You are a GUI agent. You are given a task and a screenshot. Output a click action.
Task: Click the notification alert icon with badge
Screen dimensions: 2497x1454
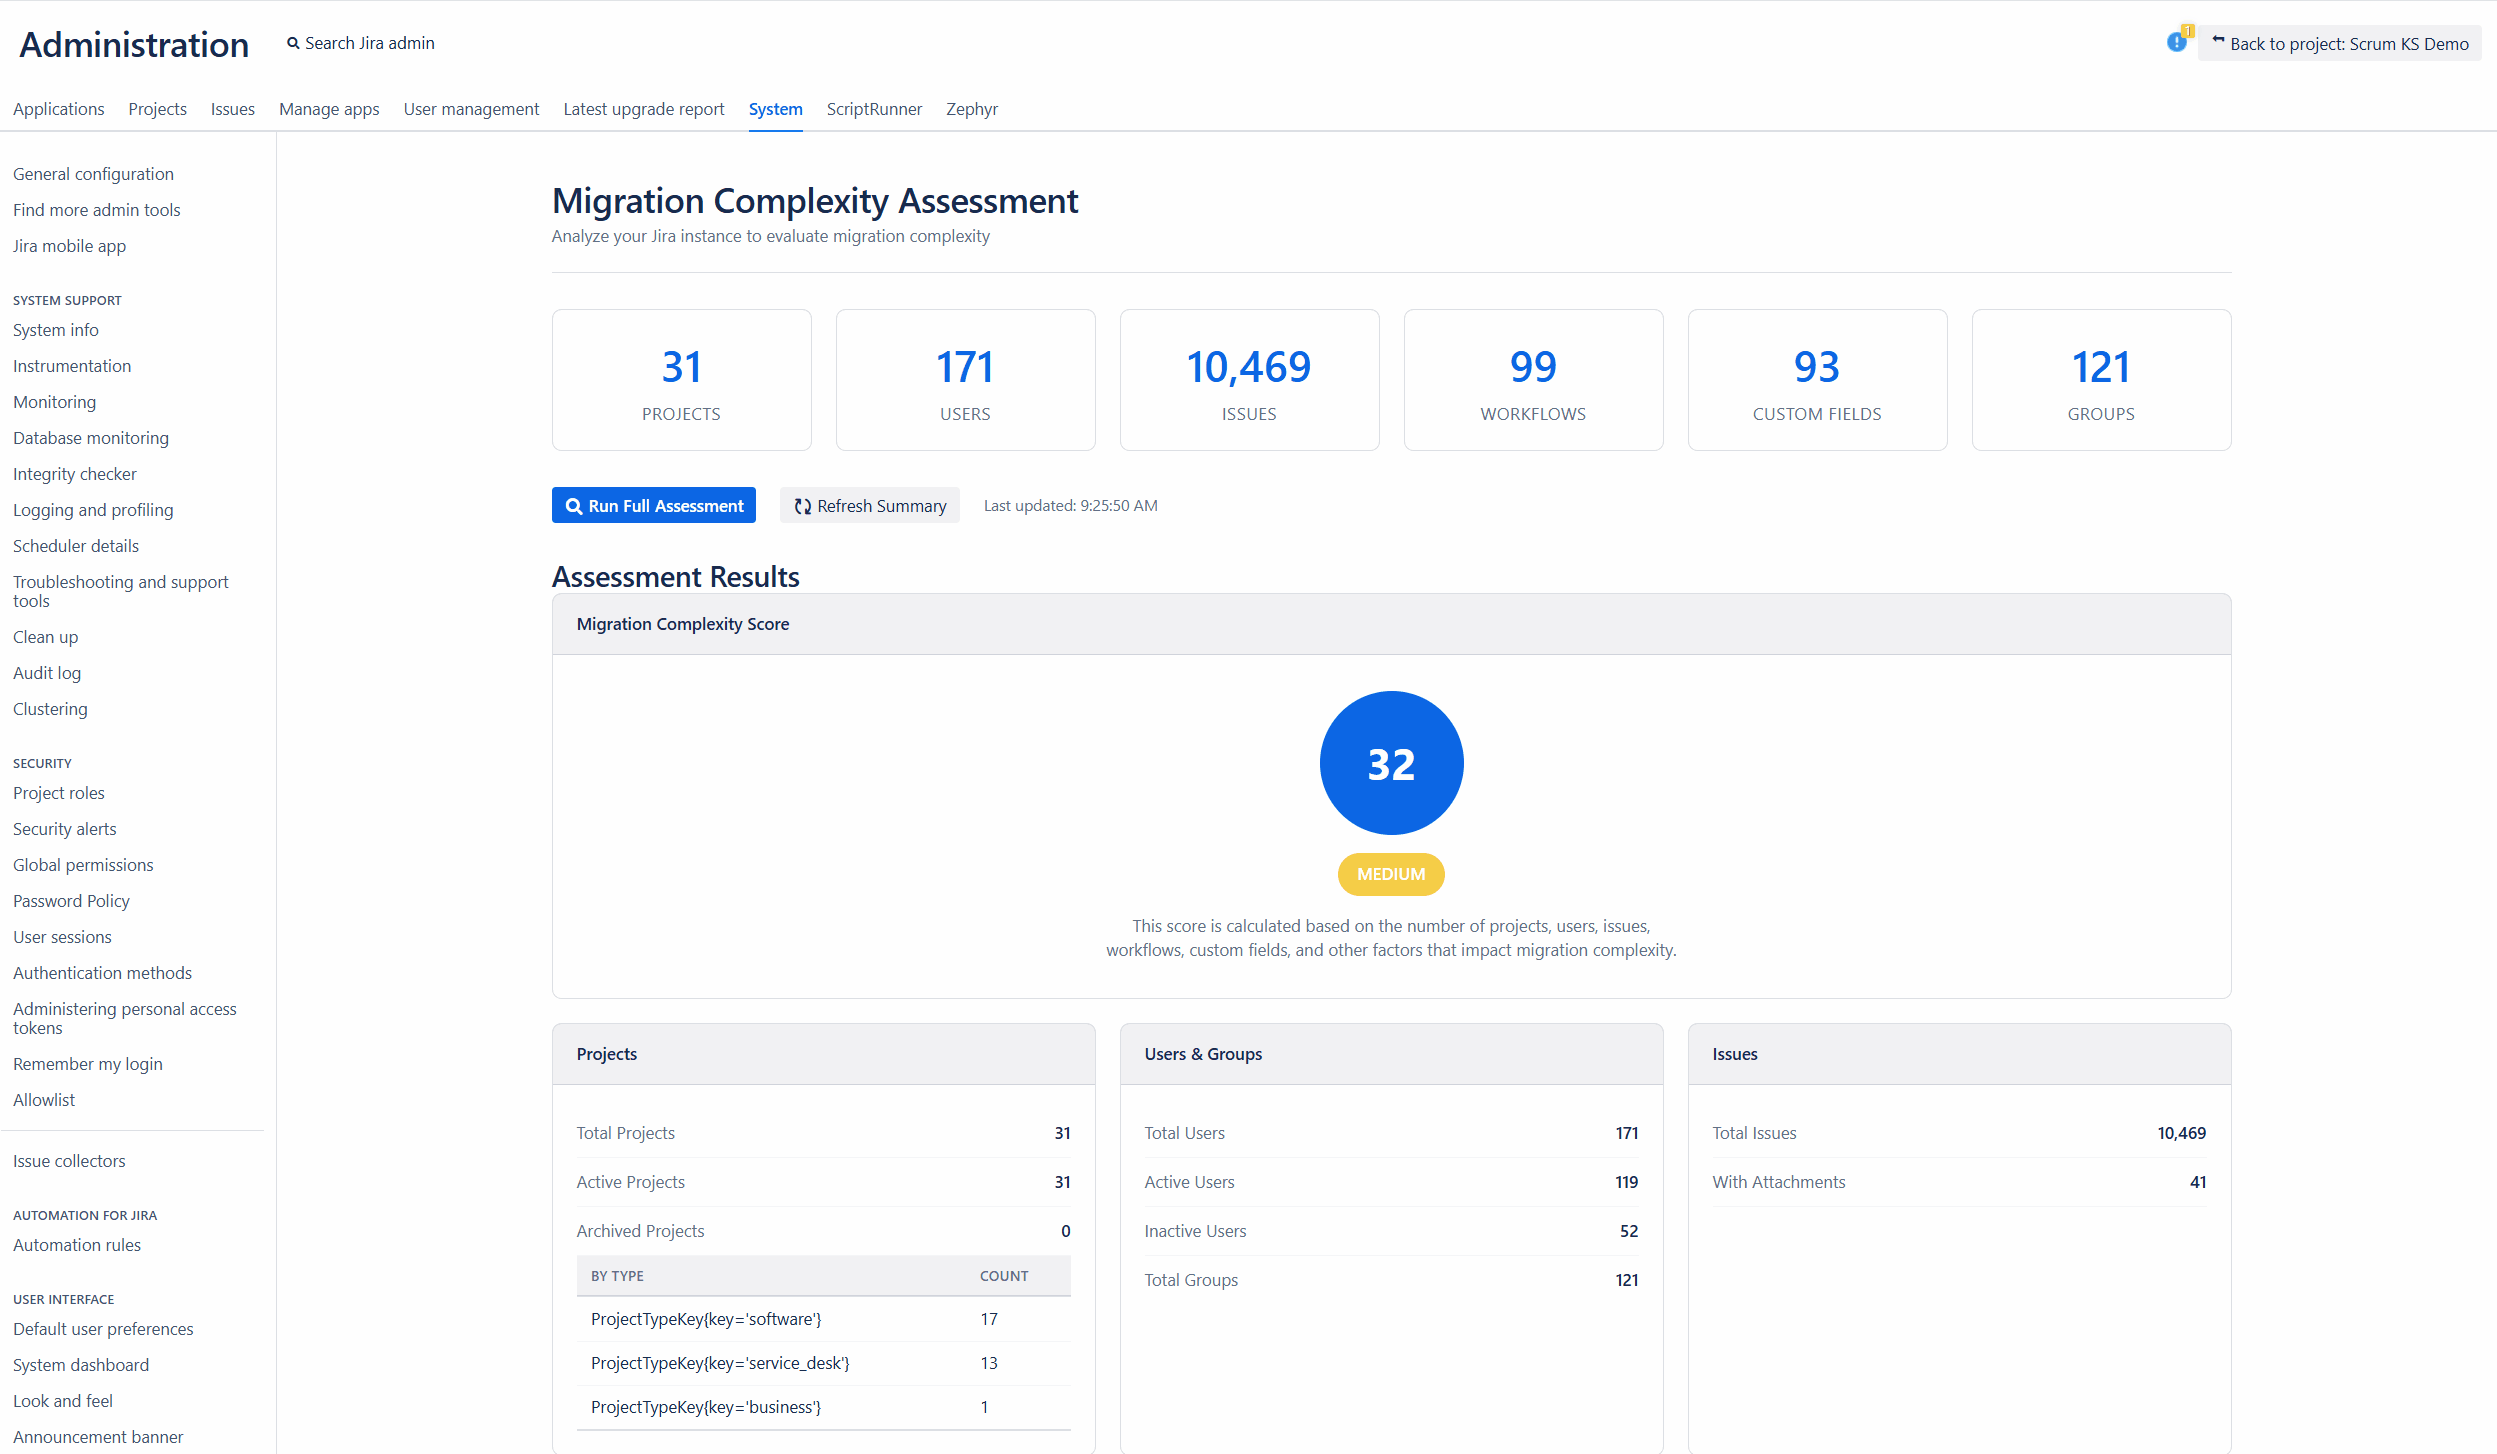(2177, 42)
